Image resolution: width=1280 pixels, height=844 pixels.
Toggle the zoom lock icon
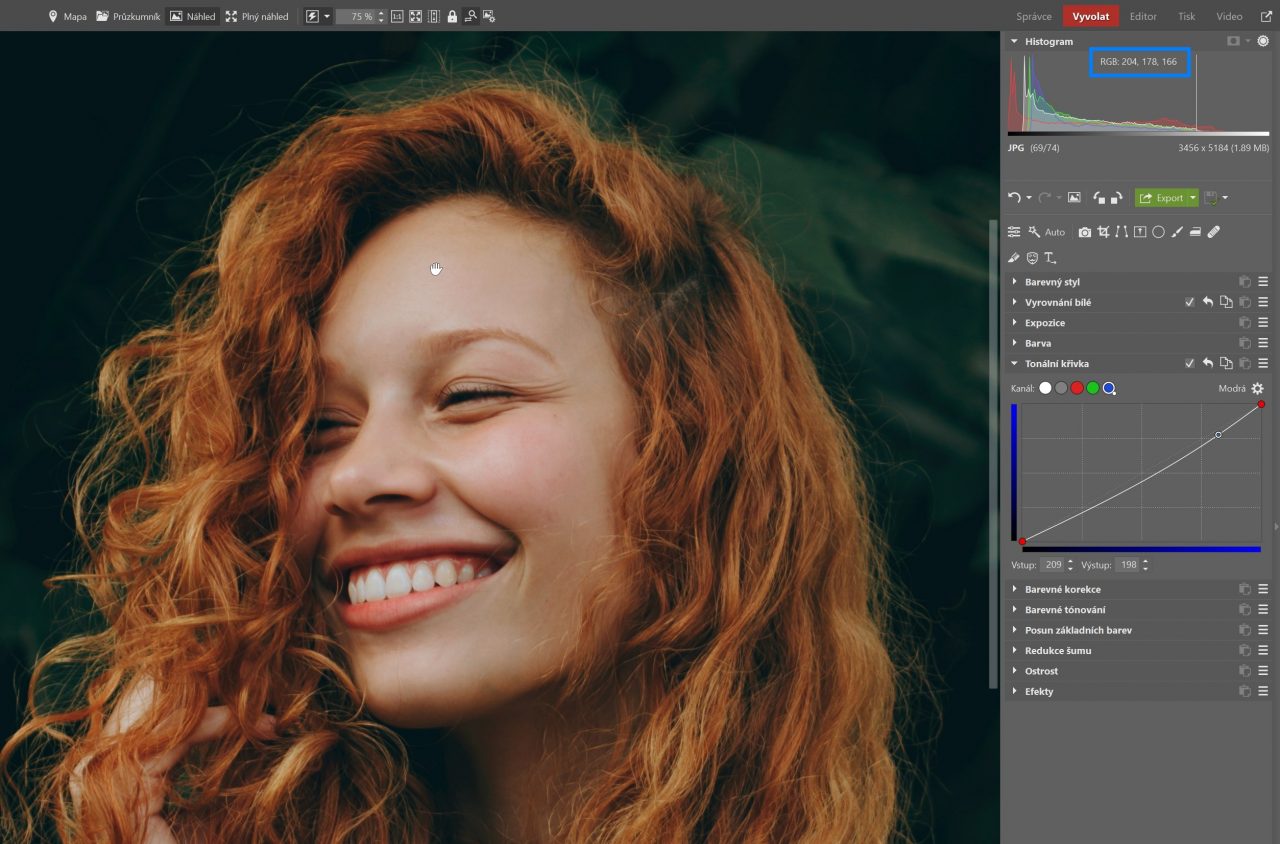click(452, 17)
